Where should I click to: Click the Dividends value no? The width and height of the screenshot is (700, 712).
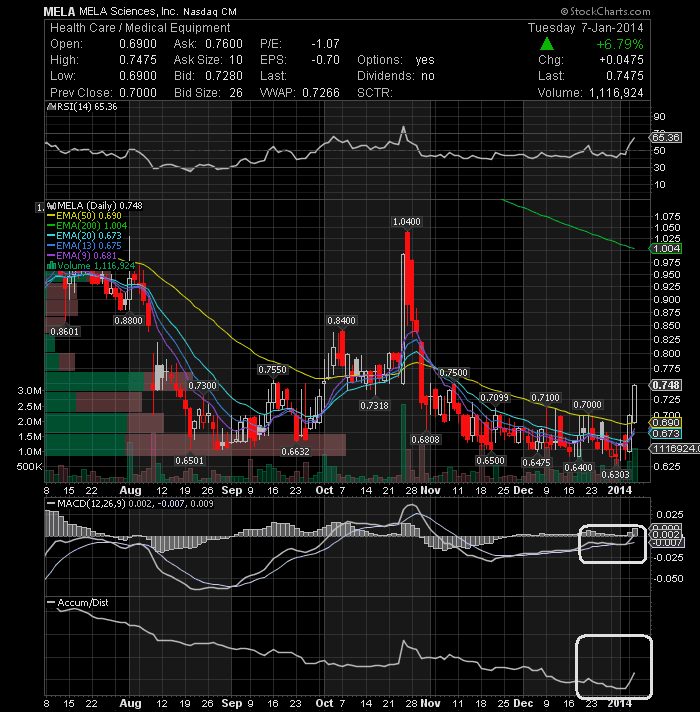pyautogui.click(x=428, y=76)
